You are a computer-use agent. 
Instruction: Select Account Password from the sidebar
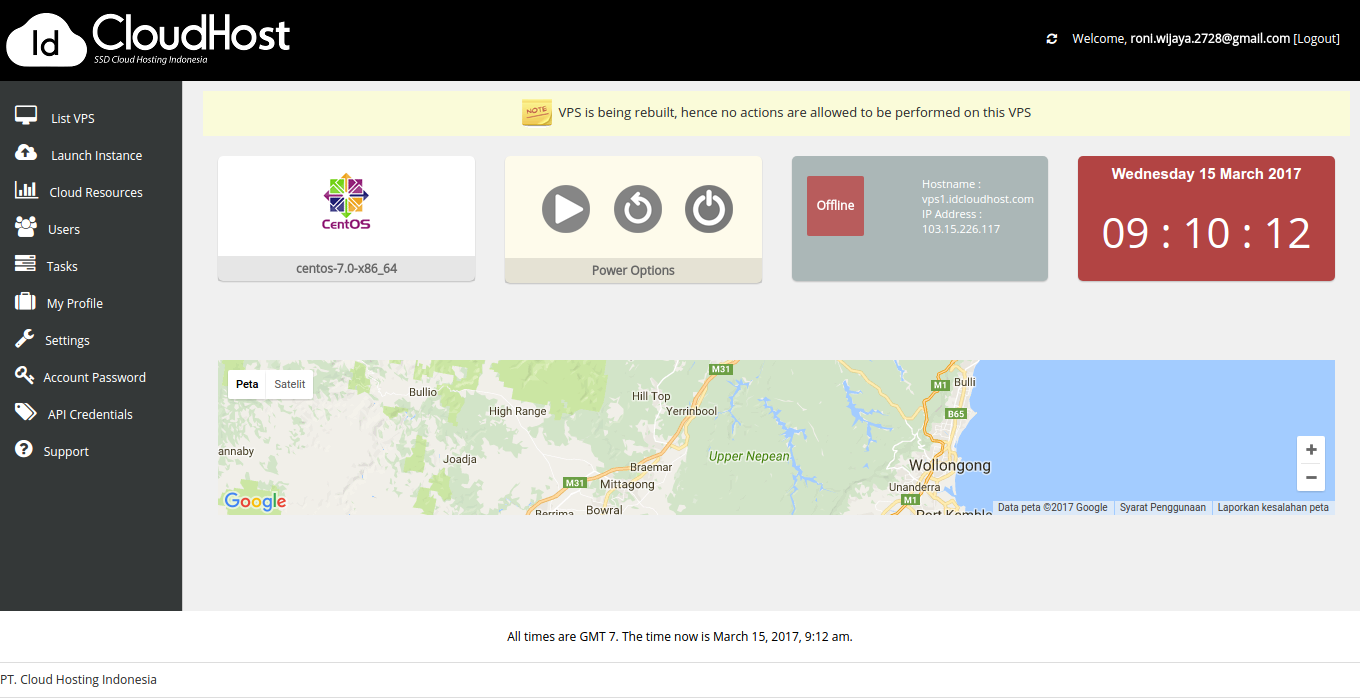[x=95, y=376]
